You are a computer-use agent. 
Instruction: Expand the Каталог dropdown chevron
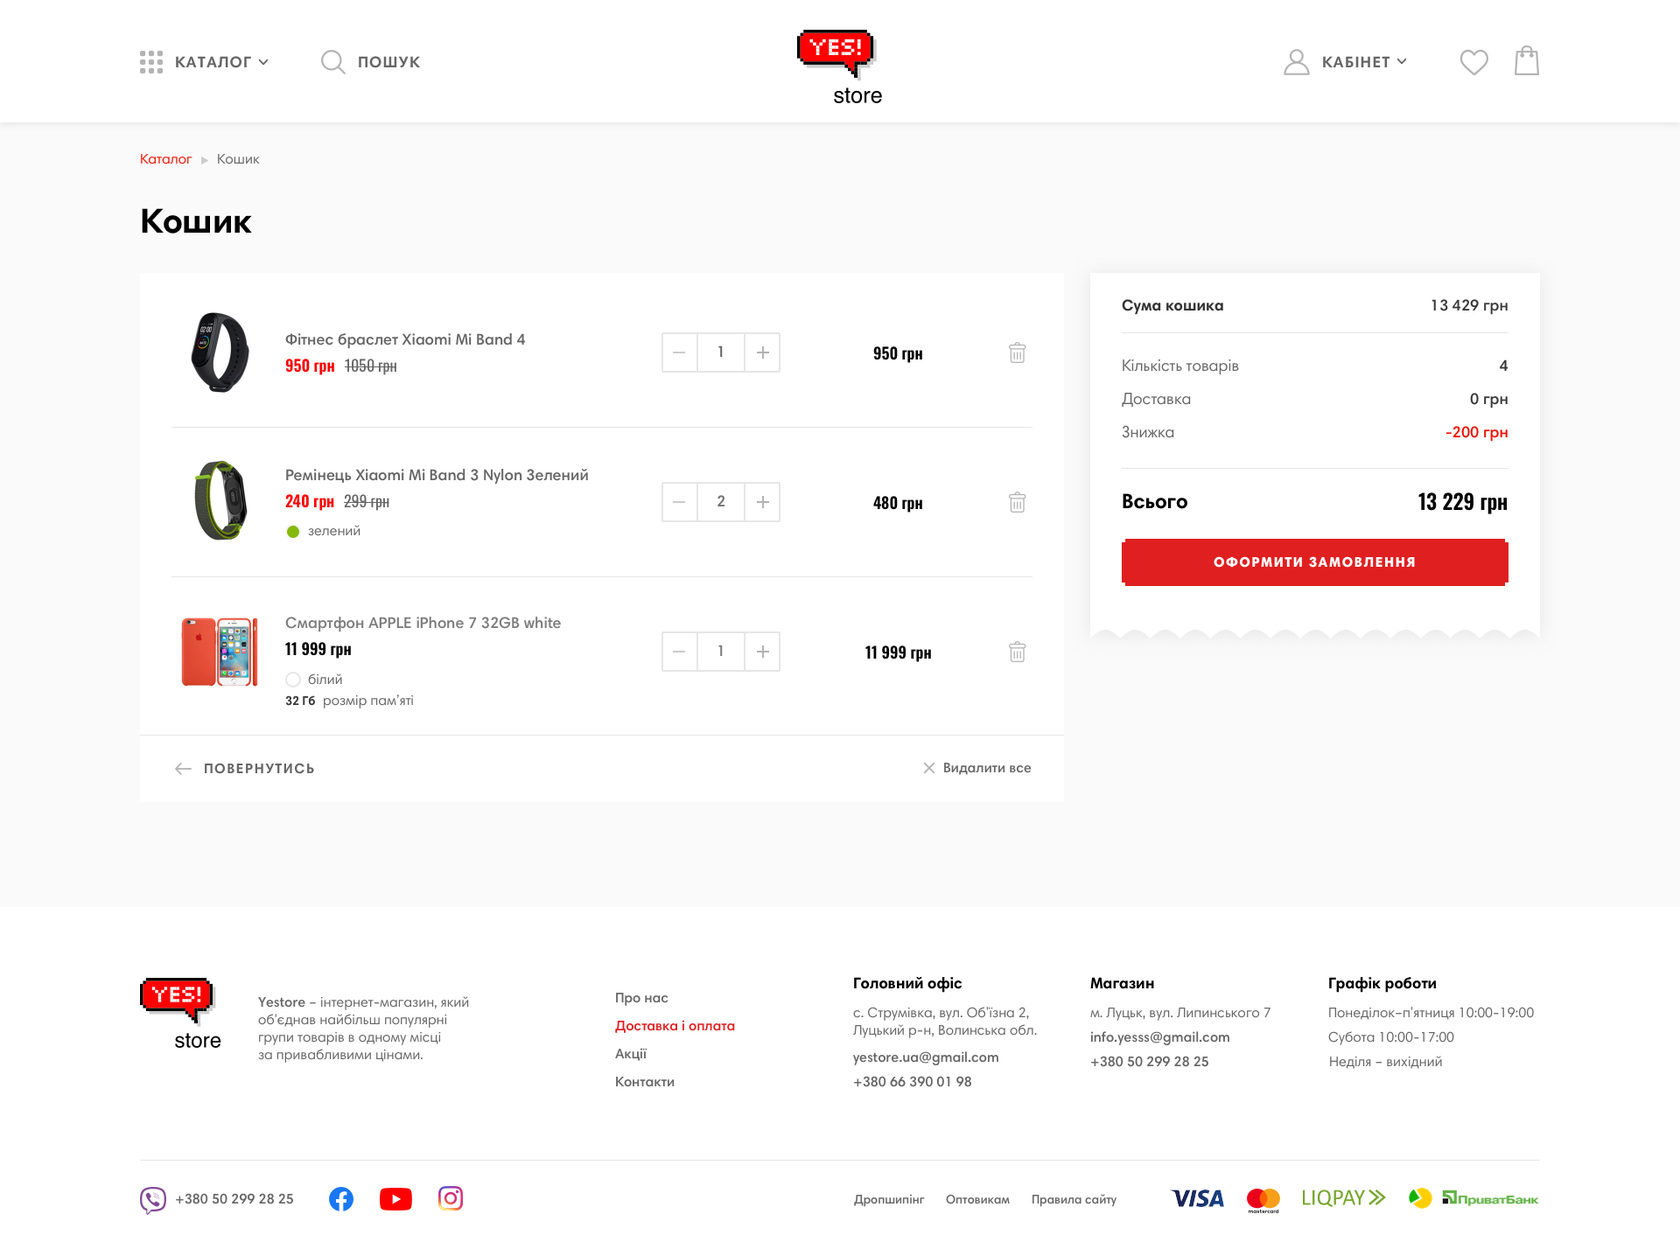264,62
